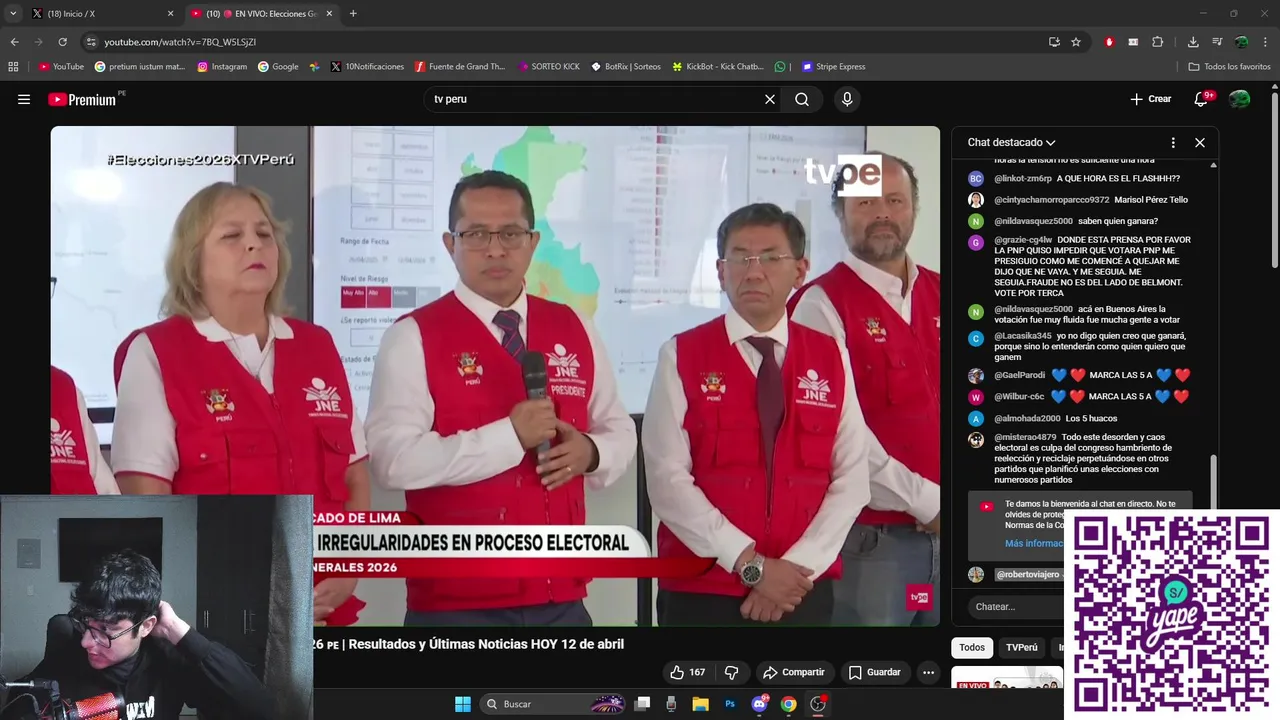Image resolution: width=1280 pixels, height=720 pixels.
Task: Click @GaelParodi chat username
Action: (1019, 375)
